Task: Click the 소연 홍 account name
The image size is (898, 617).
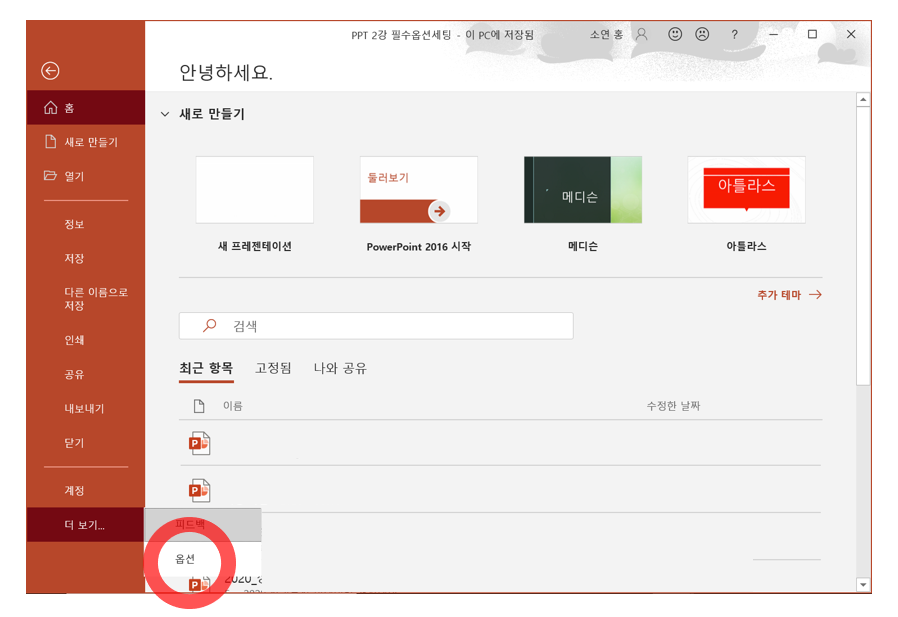Action: pos(606,34)
